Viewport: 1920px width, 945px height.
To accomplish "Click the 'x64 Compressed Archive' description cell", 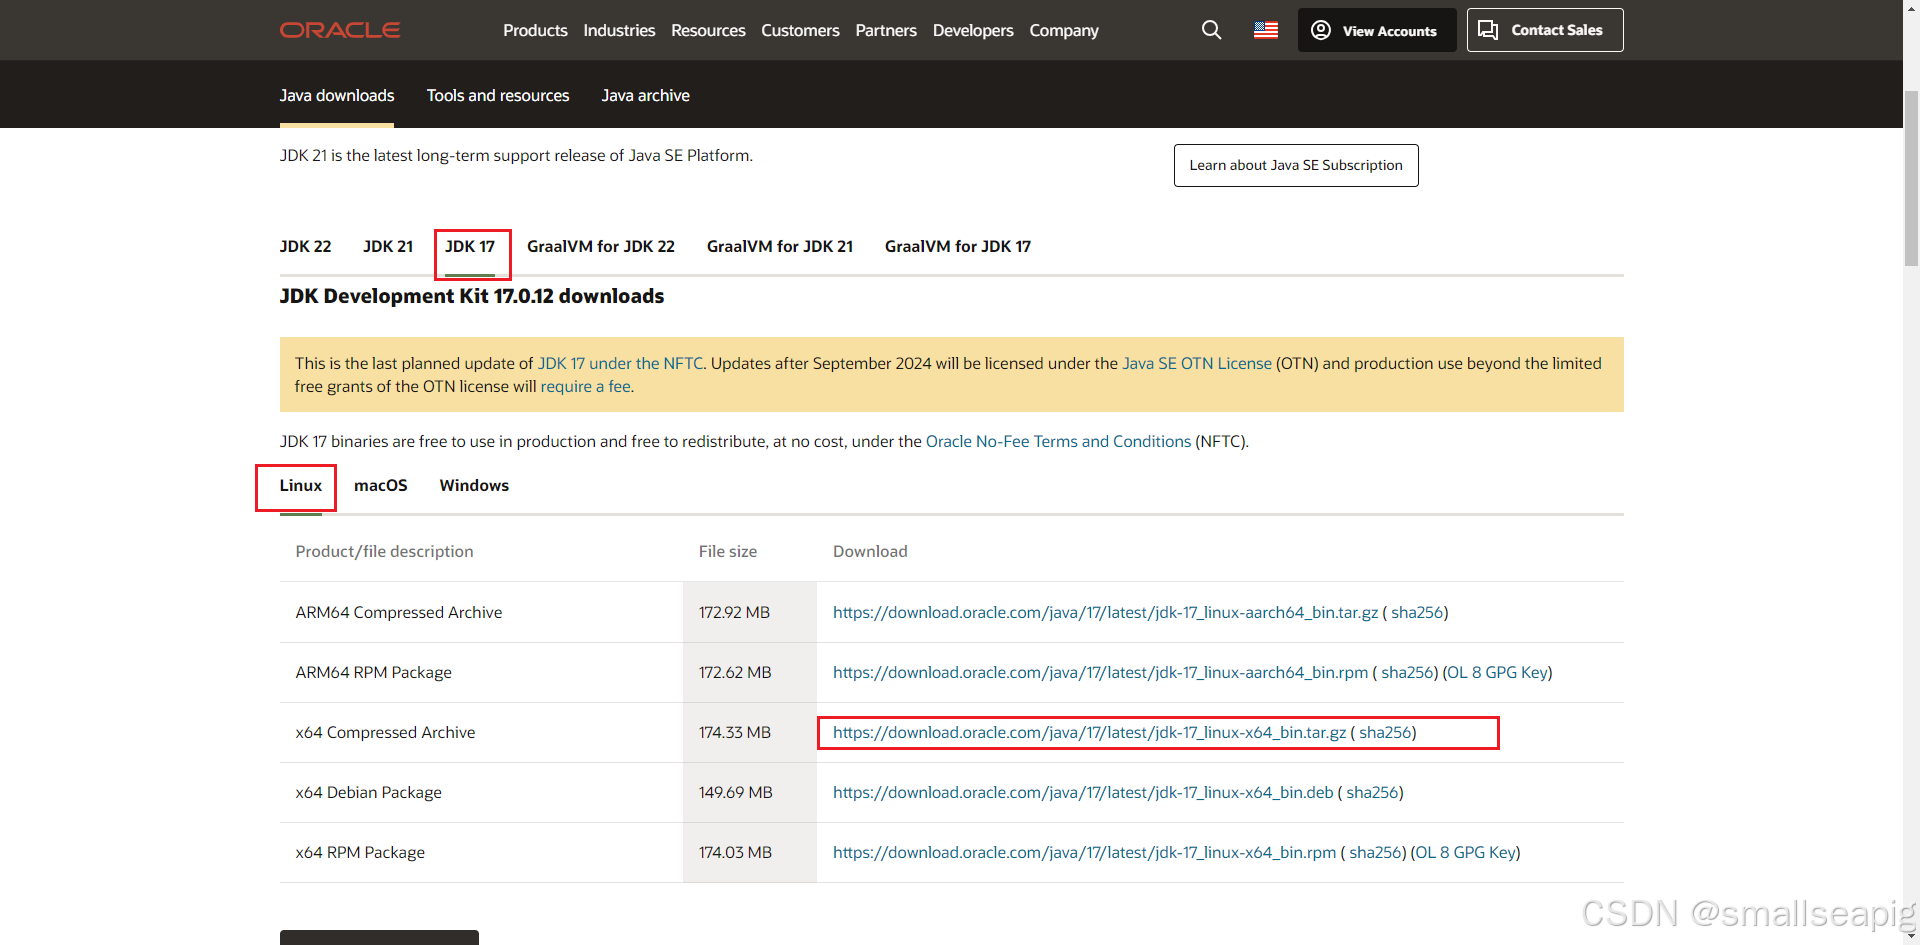I will 481,732.
